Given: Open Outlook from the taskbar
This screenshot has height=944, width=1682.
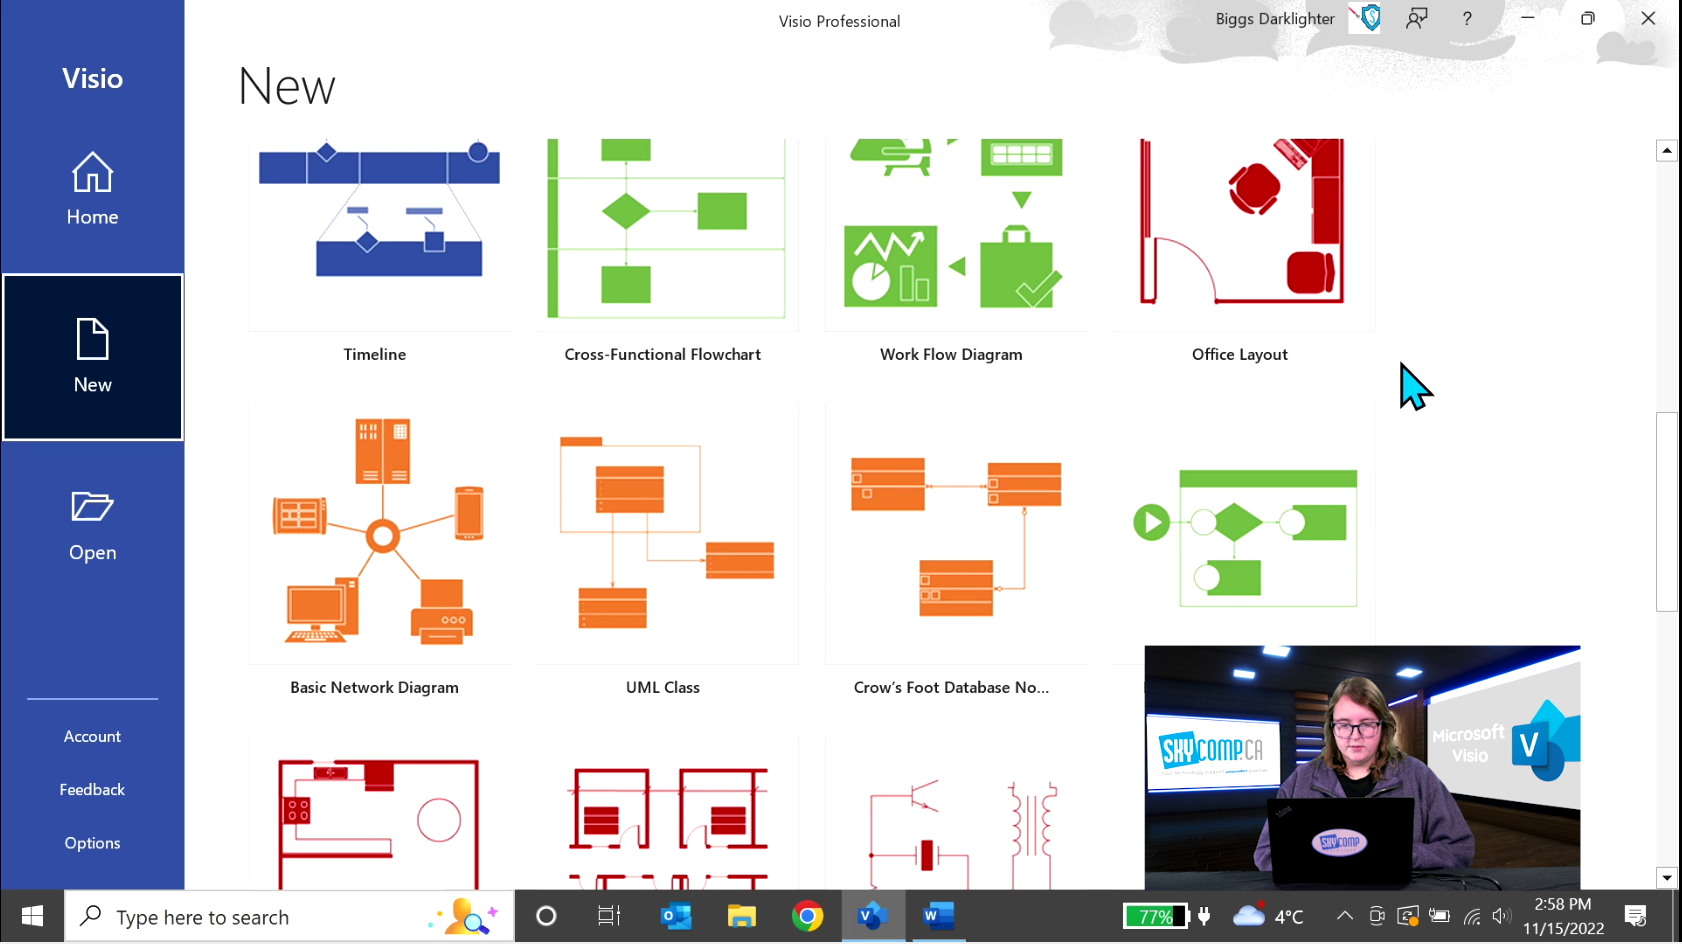Looking at the screenshot, I should [x=676, y=916].
